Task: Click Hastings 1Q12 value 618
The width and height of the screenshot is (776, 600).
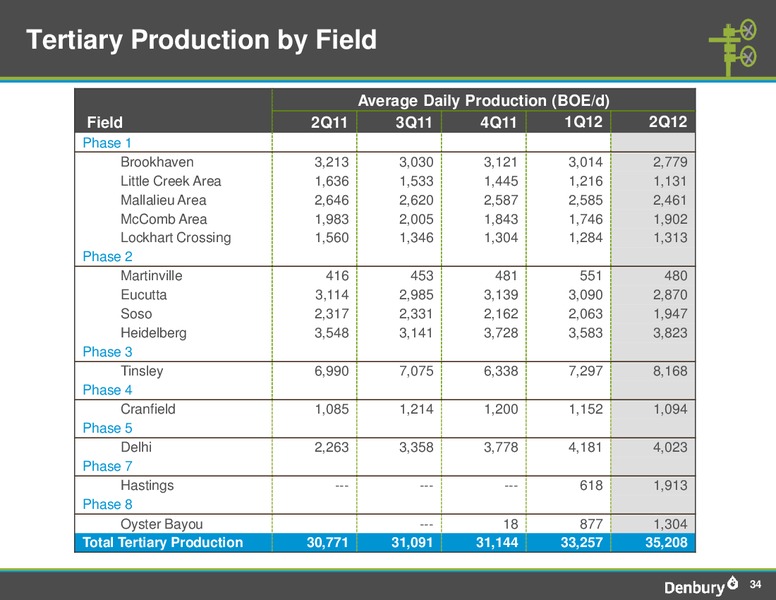Action: click(591, 486)
